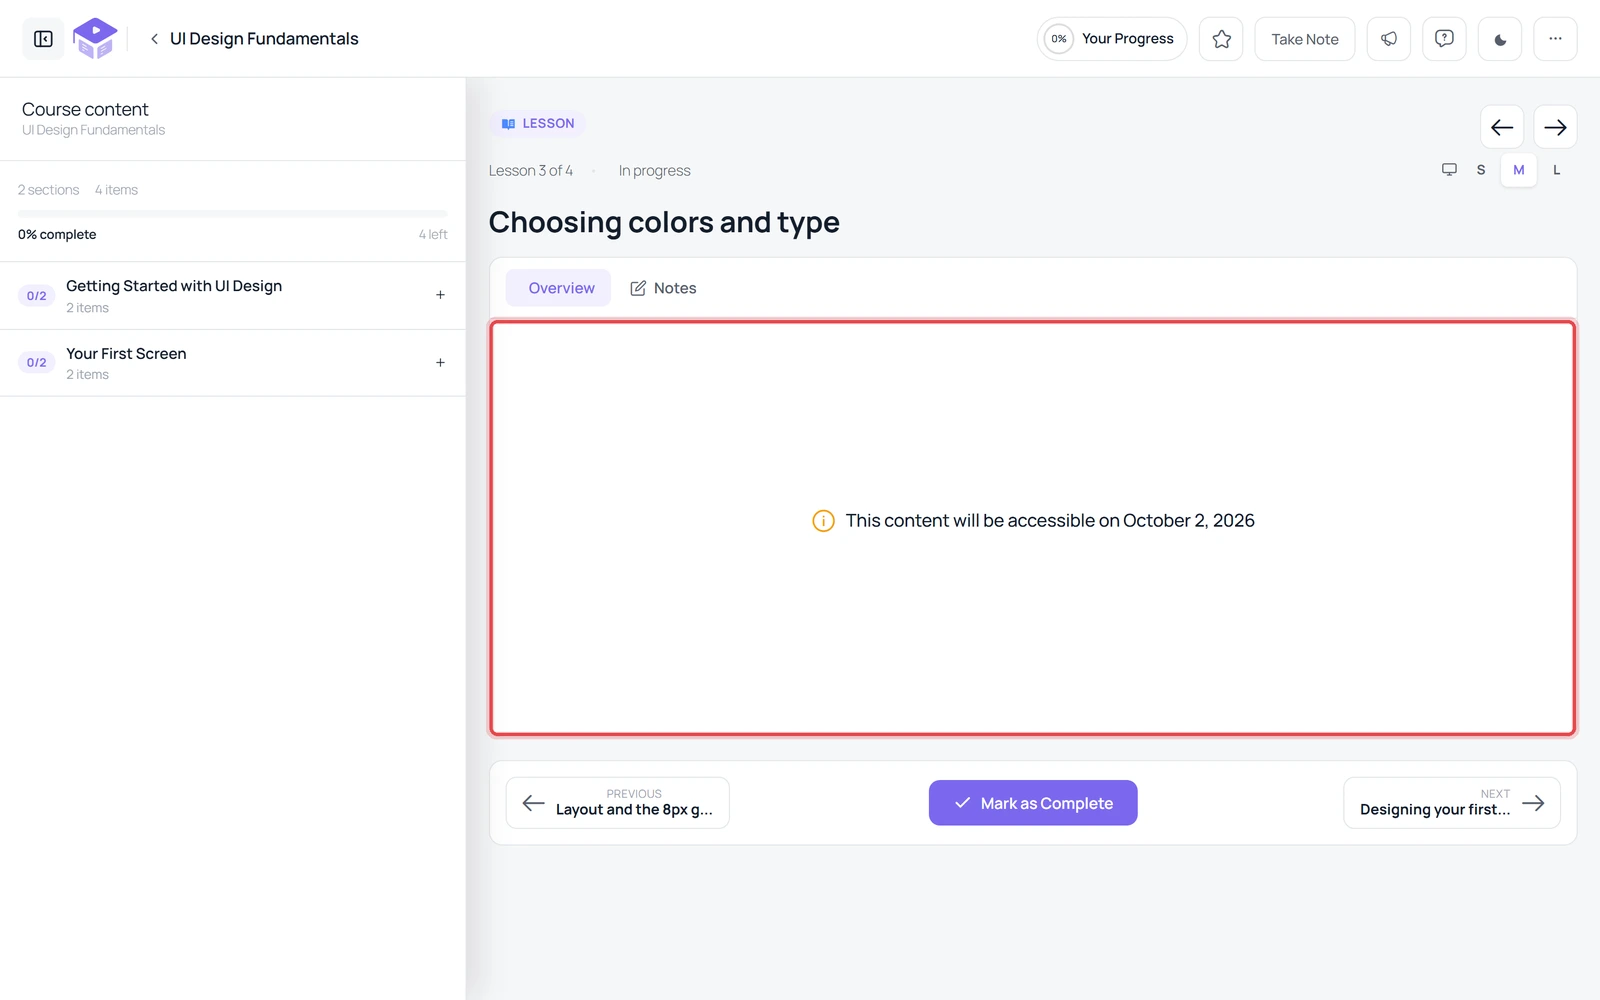Set content width to M
This screenshot has height=1000, width=1600.
tap(1518, 170)
